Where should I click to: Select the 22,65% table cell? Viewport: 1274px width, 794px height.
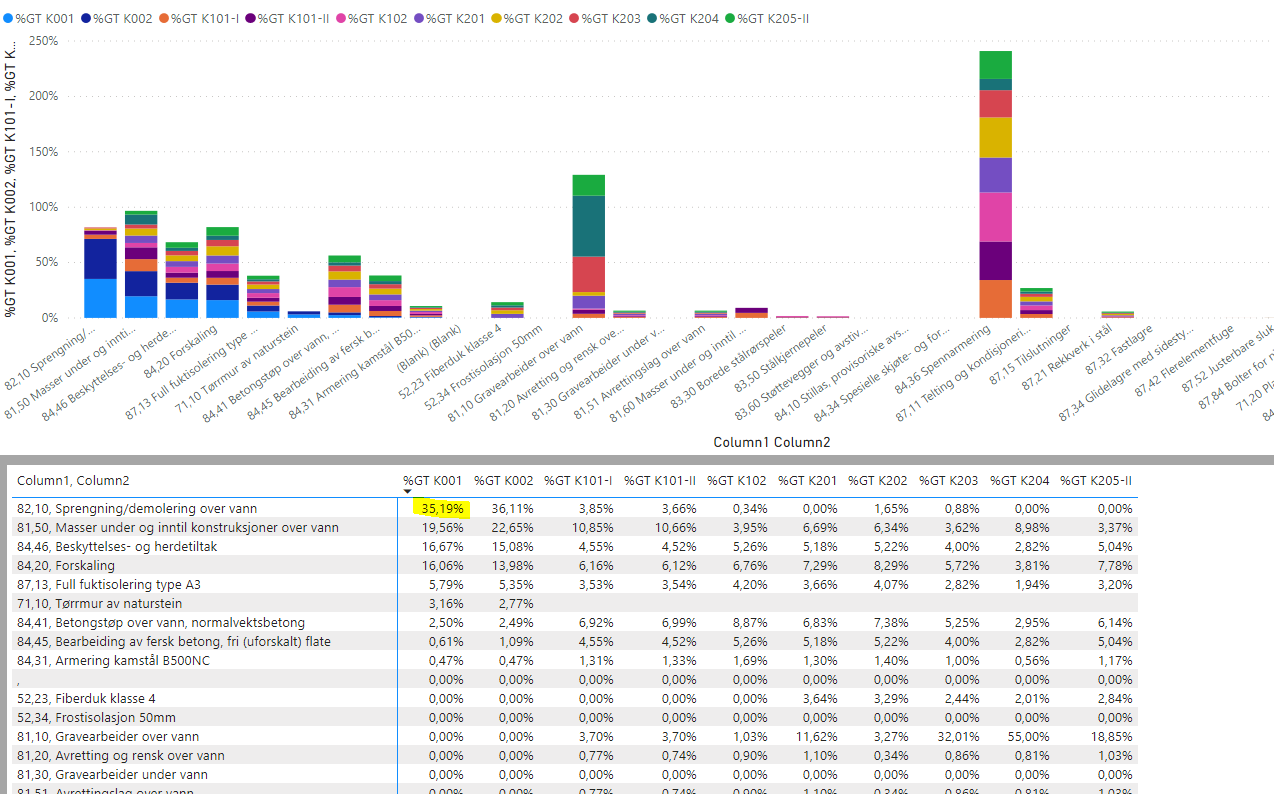click(514, 527)
